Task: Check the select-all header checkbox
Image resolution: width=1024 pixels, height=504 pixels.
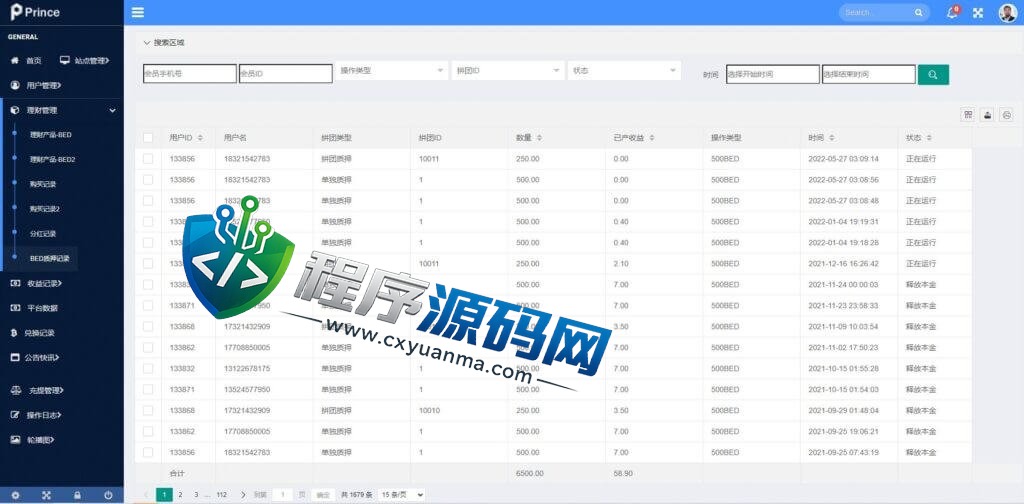Action: [148, 138]
